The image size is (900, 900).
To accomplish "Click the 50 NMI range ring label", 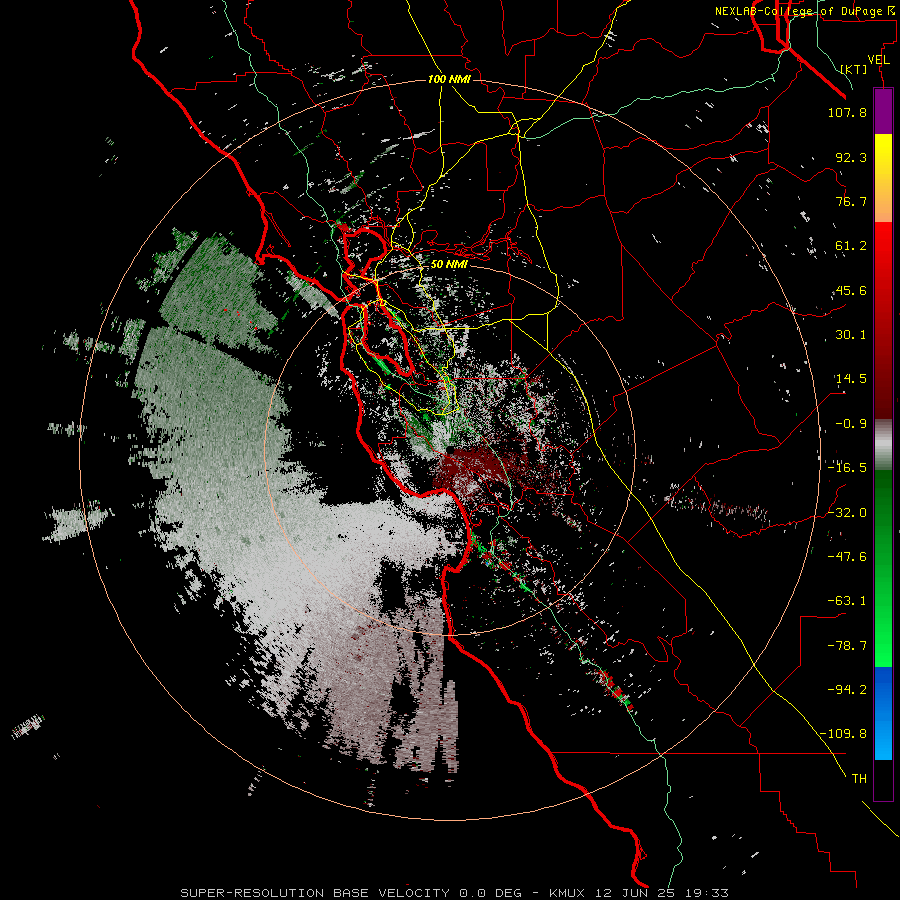I will [x=449, y=264].
